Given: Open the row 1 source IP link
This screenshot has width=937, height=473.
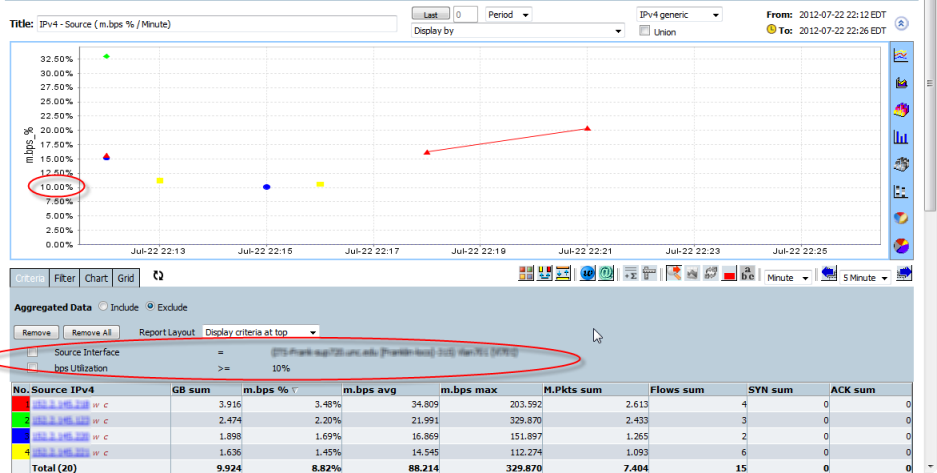Looking at the screenshot, I should [x=60, y=404].
